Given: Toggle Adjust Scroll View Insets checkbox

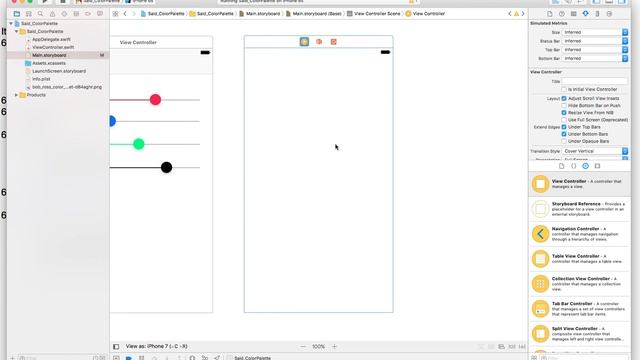Looking at the screenshot, I should (564, 98).
